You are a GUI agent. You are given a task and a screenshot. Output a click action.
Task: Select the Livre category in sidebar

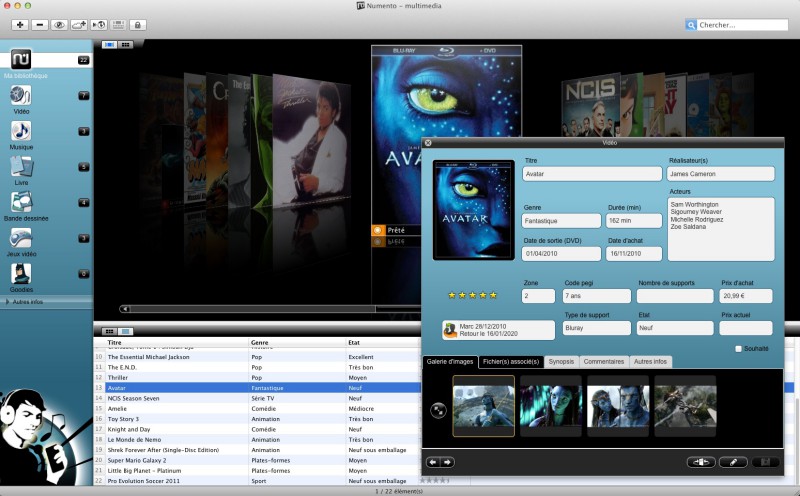pyautogui.click(x=21, y=171)
